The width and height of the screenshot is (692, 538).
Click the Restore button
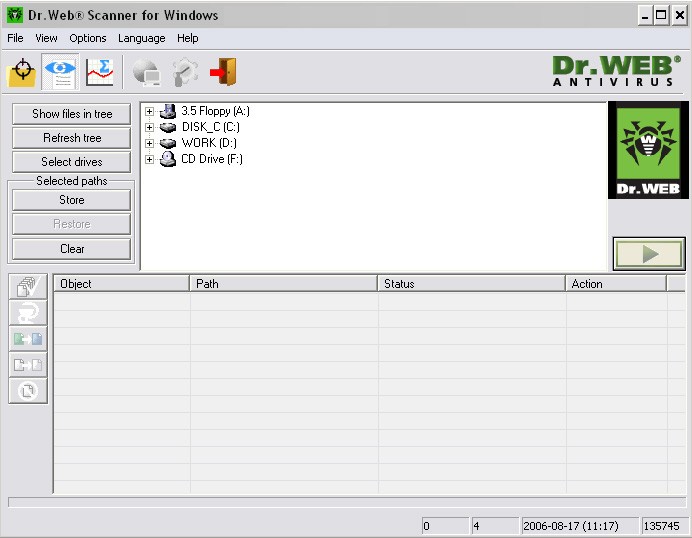point(71,224)
